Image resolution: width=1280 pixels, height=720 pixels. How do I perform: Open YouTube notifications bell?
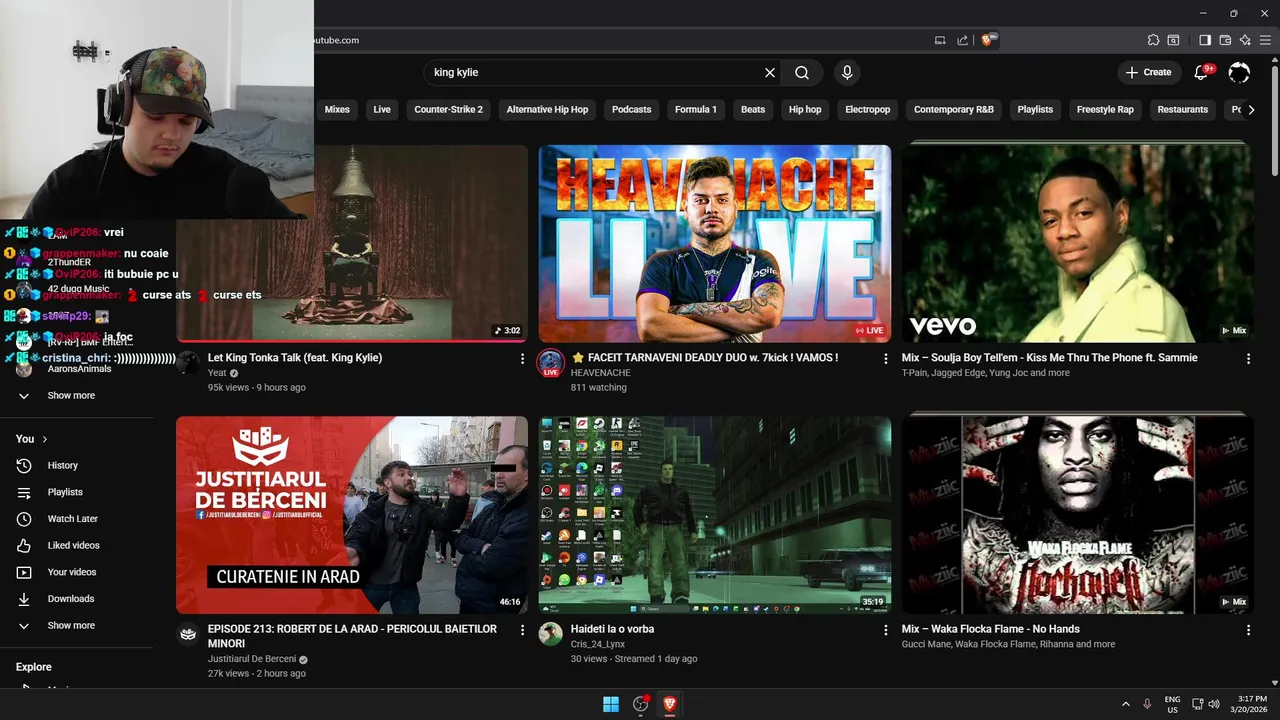tap(1203, 72)
